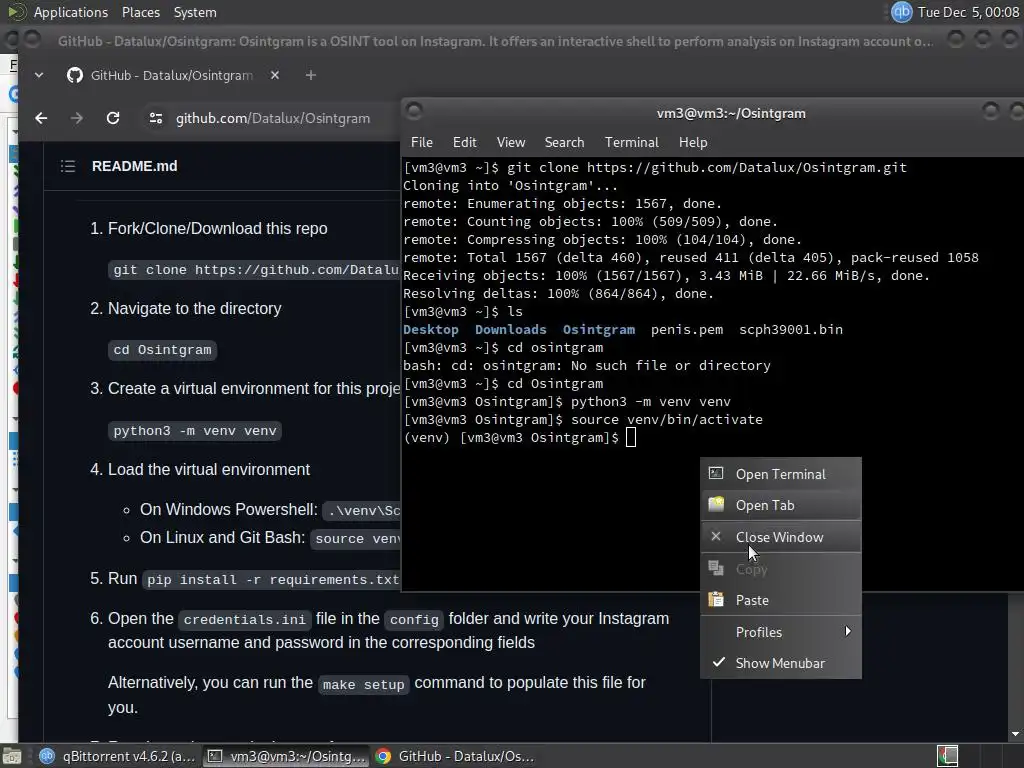Select Paste from the context menu
The height and width of the screenshot is (768, 1024).
(x=781, y=600)
